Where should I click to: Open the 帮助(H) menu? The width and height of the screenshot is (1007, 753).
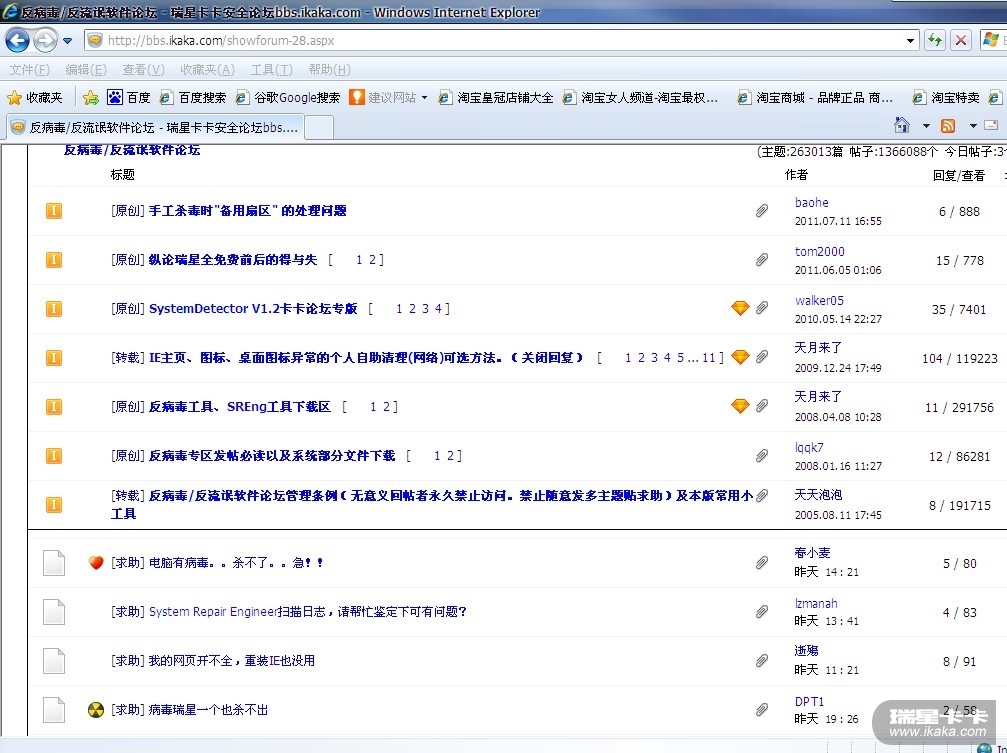coord(329,69)
